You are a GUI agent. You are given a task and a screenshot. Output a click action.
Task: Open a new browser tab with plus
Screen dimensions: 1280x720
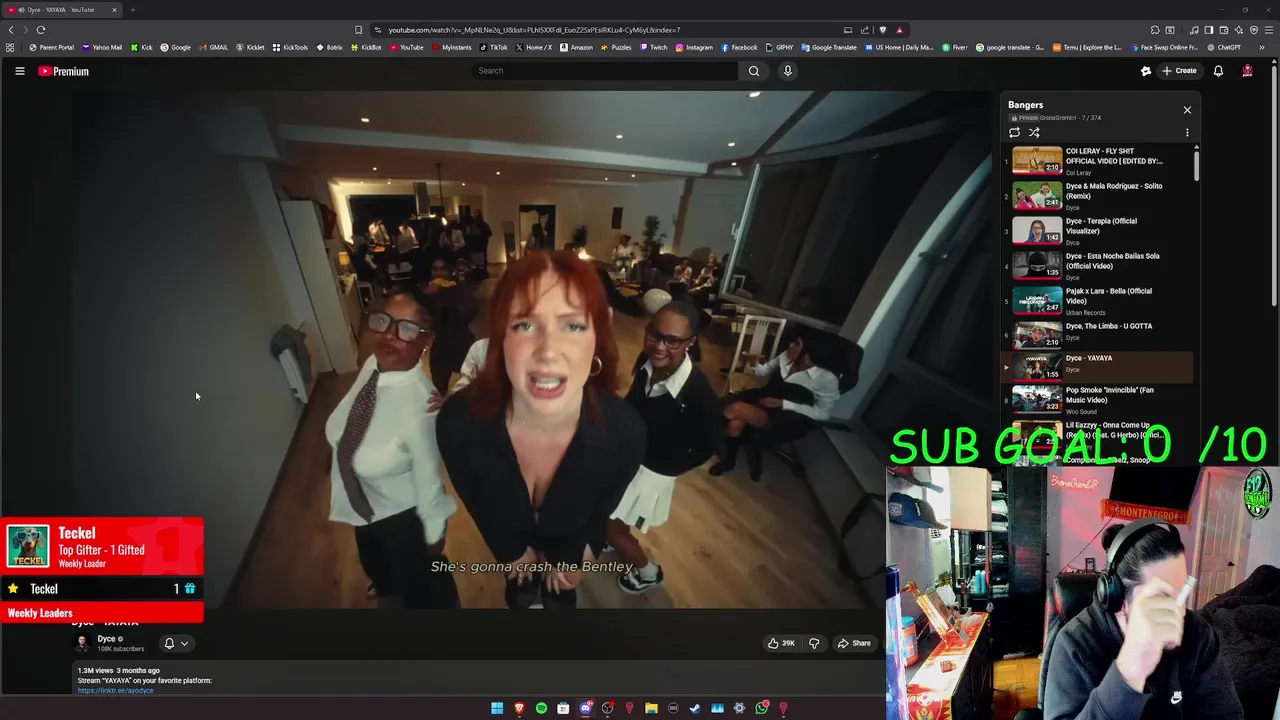[132, 10]
